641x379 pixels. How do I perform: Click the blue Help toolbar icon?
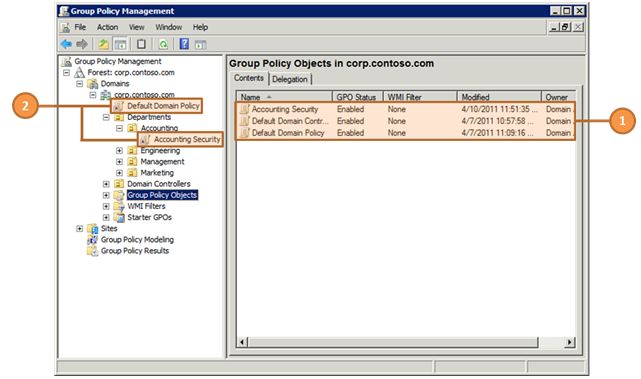184,44
